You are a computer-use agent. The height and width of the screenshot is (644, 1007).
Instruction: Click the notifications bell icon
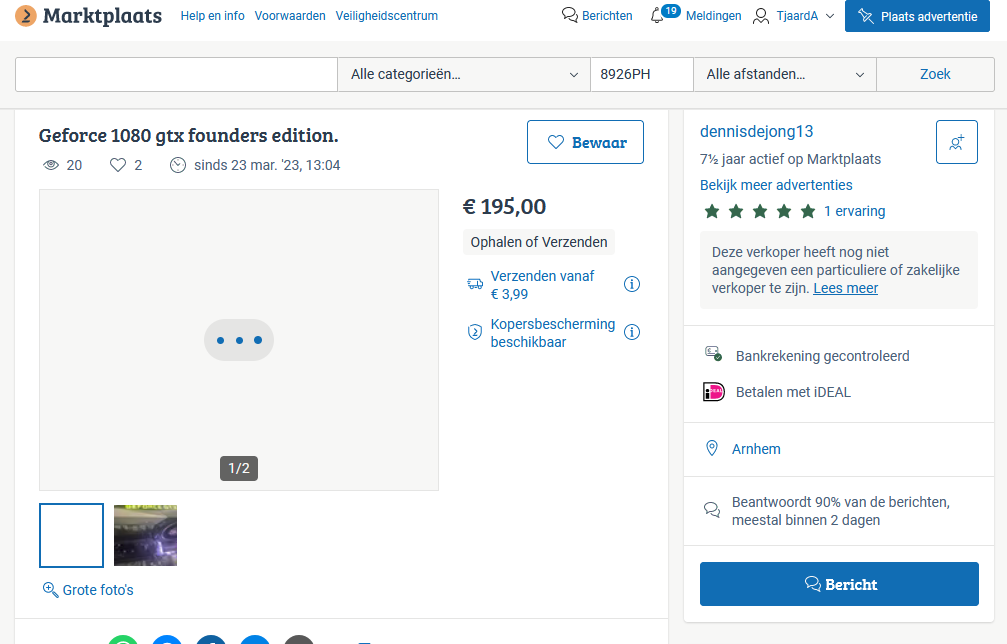pos(657,15)
